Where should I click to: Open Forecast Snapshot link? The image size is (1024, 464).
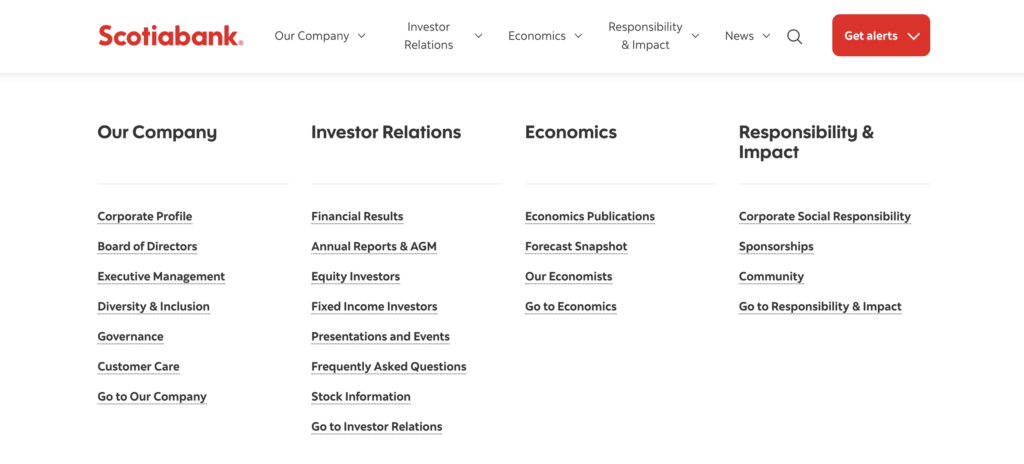(x=576, y=246)
